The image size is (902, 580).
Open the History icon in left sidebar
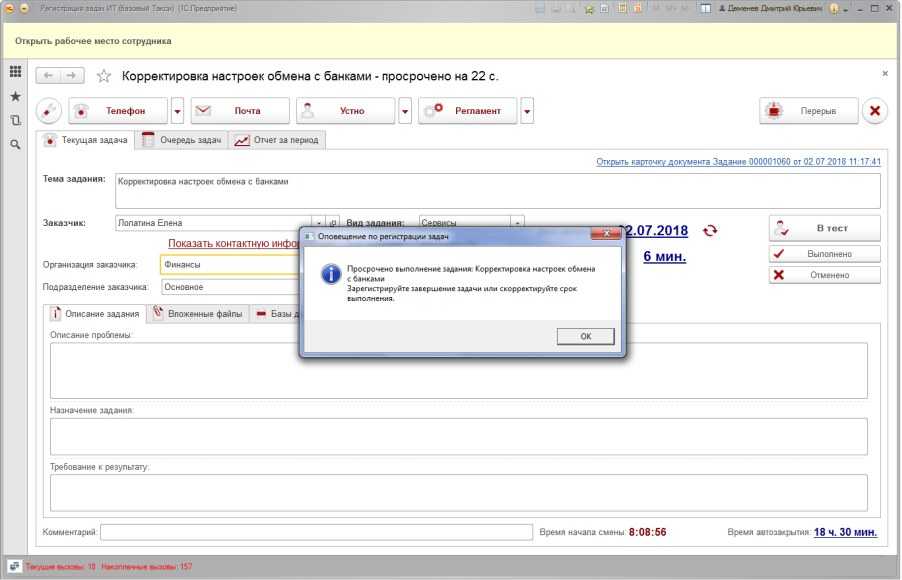15,121
